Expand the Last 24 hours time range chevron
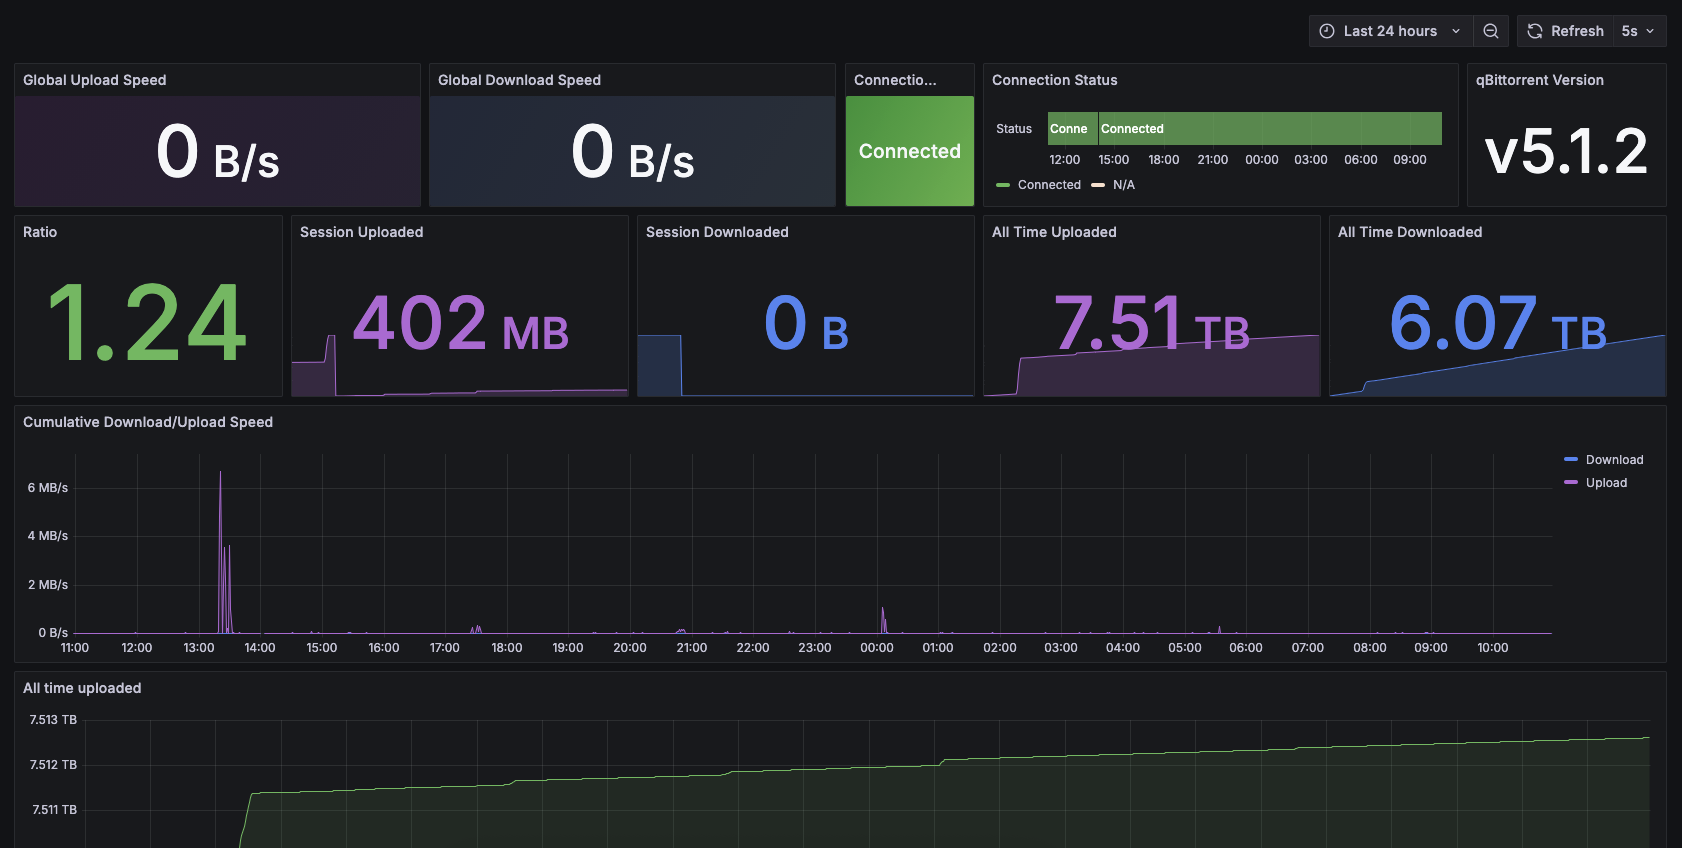The image size is (1682, 848). pyautogui.click(x=1456, y=31)
